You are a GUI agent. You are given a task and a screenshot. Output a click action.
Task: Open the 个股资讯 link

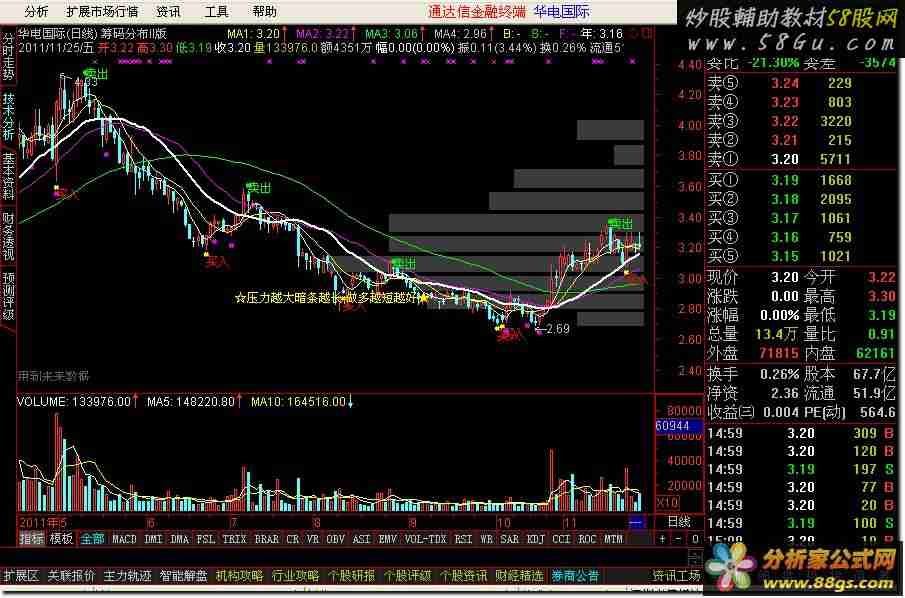point(463,575)
